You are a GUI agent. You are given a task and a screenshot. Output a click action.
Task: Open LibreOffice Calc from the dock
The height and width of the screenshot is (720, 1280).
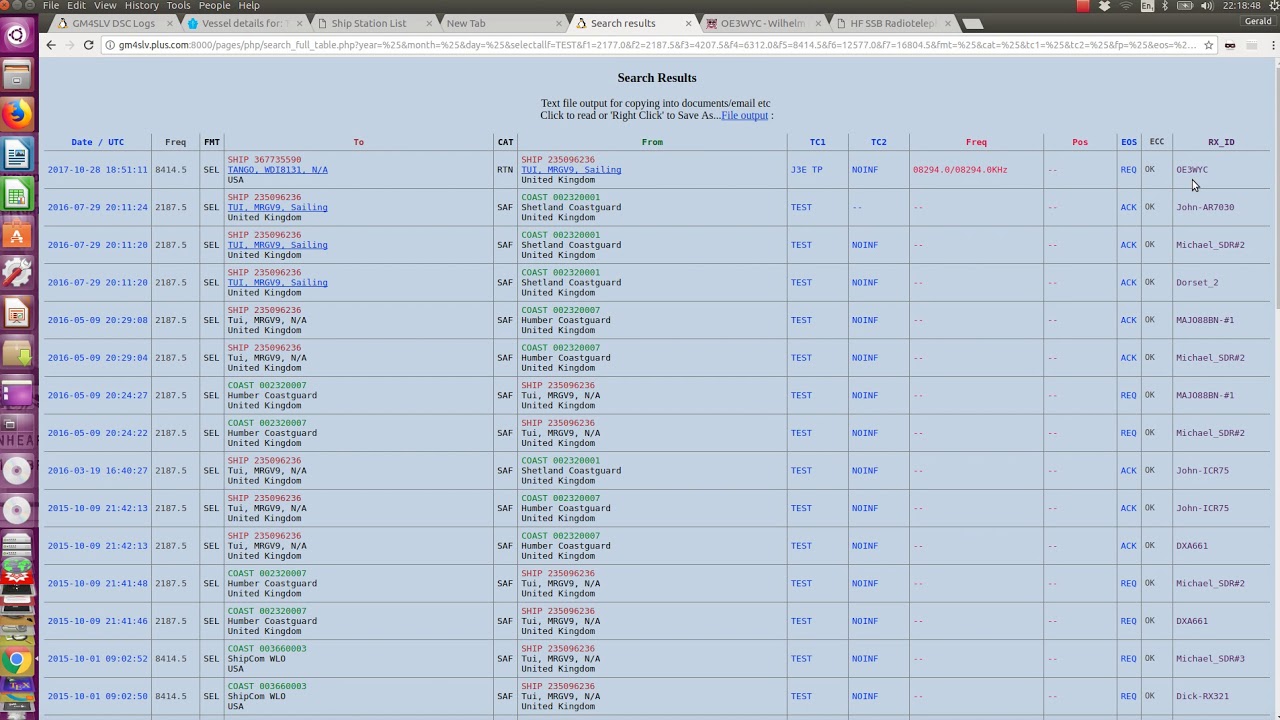click(17, 195)
